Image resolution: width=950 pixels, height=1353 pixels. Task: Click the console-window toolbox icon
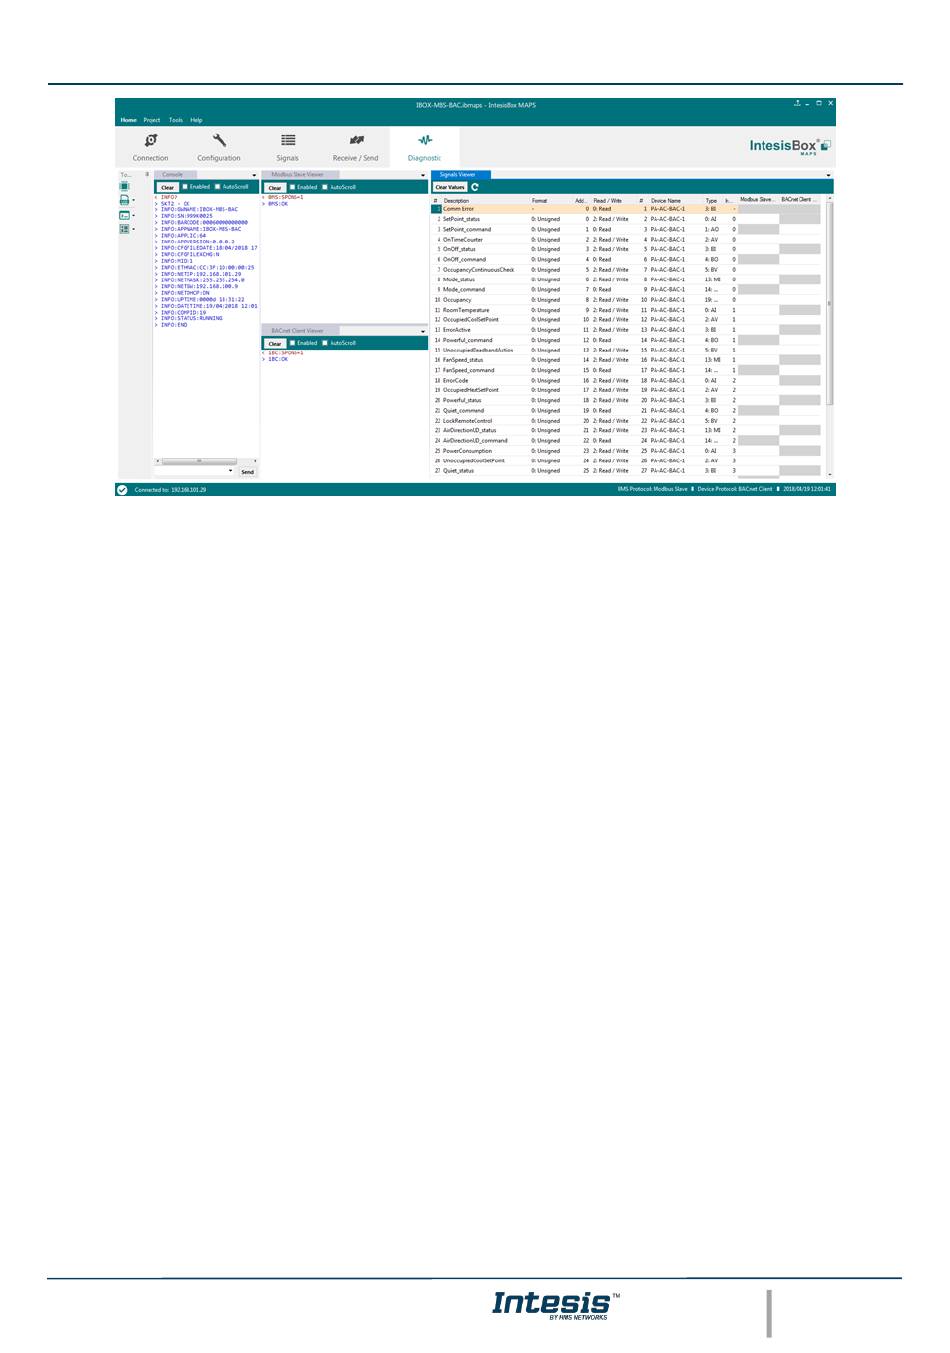point(125,215)
